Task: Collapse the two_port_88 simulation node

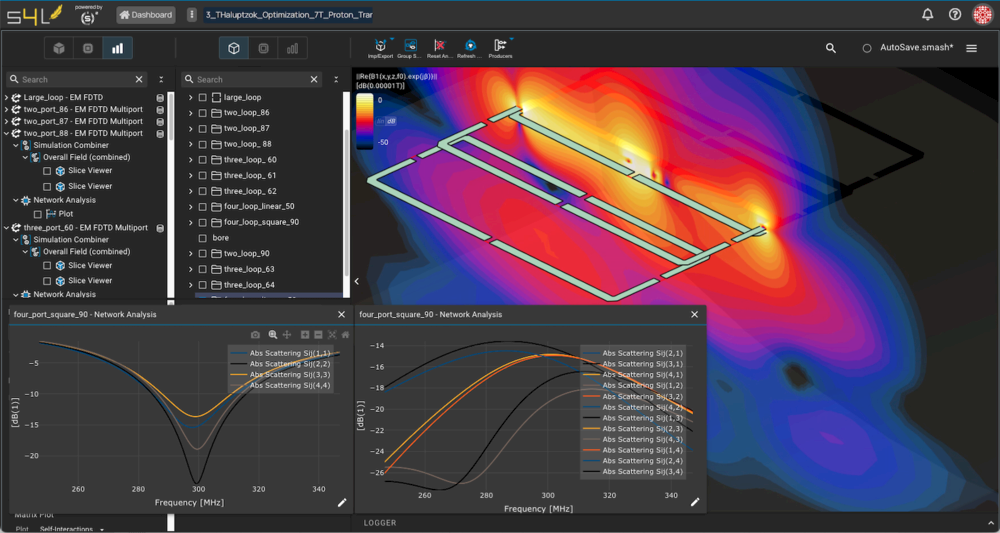Action: tap(7, 133)
